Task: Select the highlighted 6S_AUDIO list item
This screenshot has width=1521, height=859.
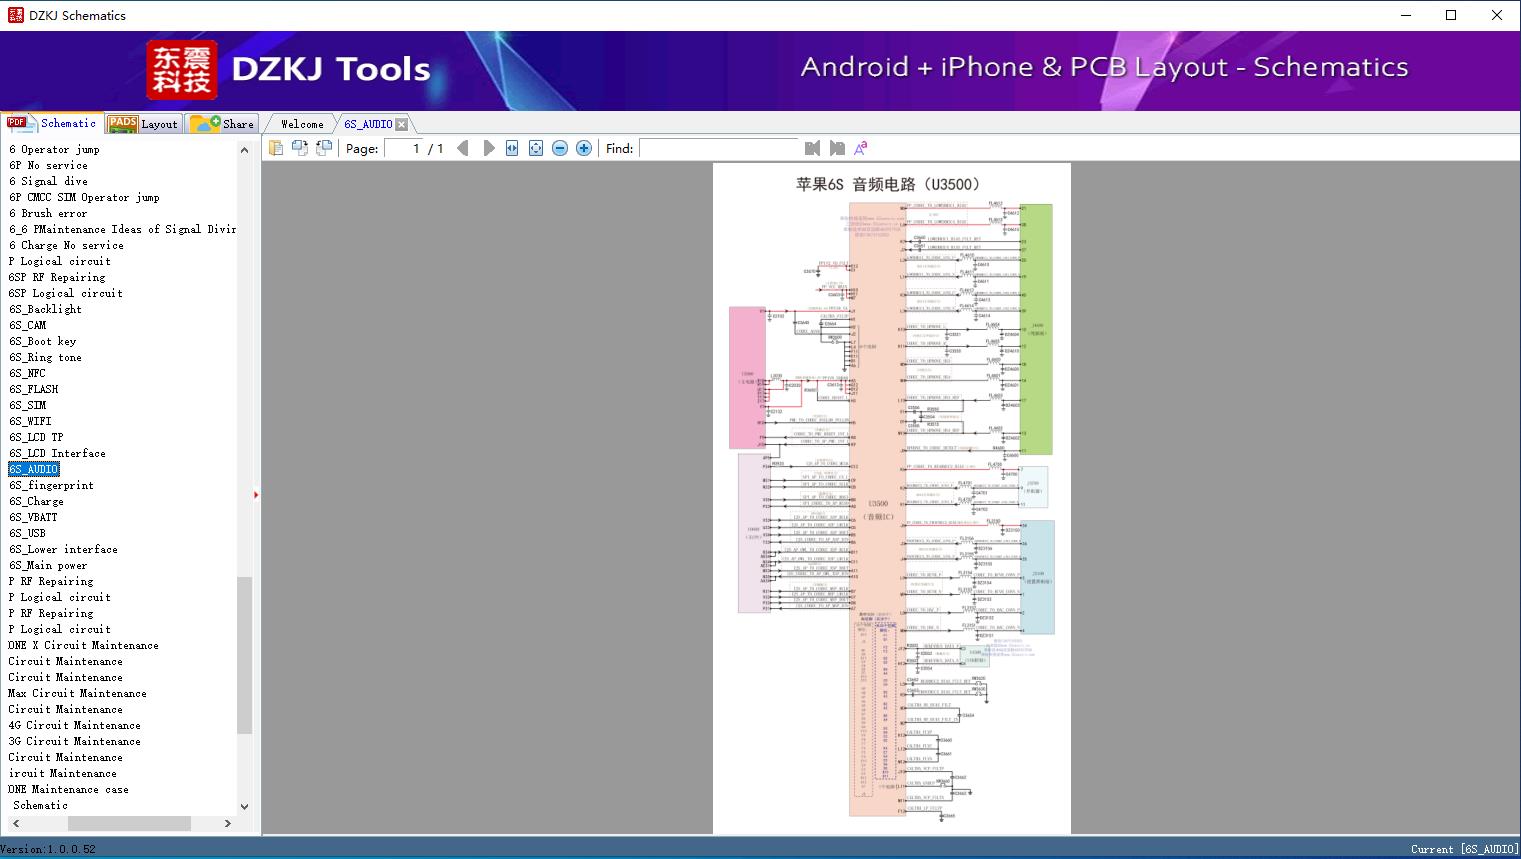Action: (x=34, y=469)
